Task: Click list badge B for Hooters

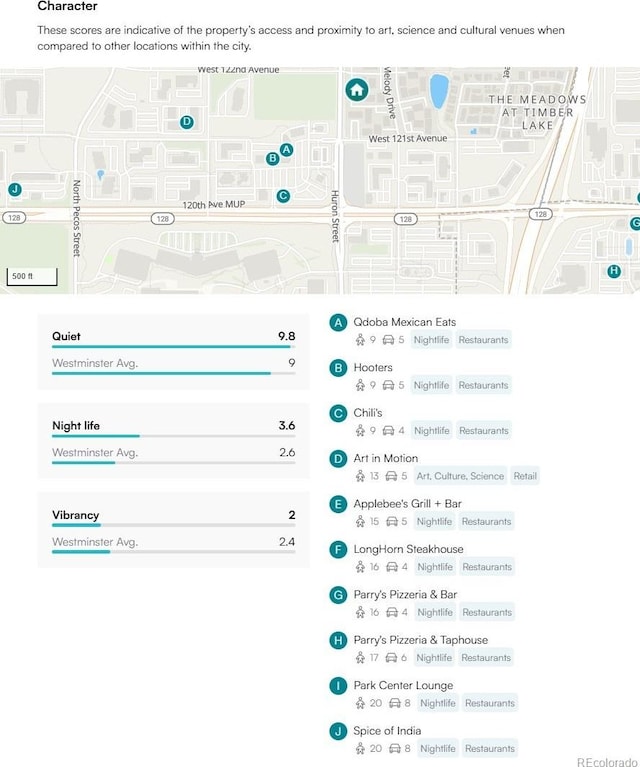Action: click(338, 368)
